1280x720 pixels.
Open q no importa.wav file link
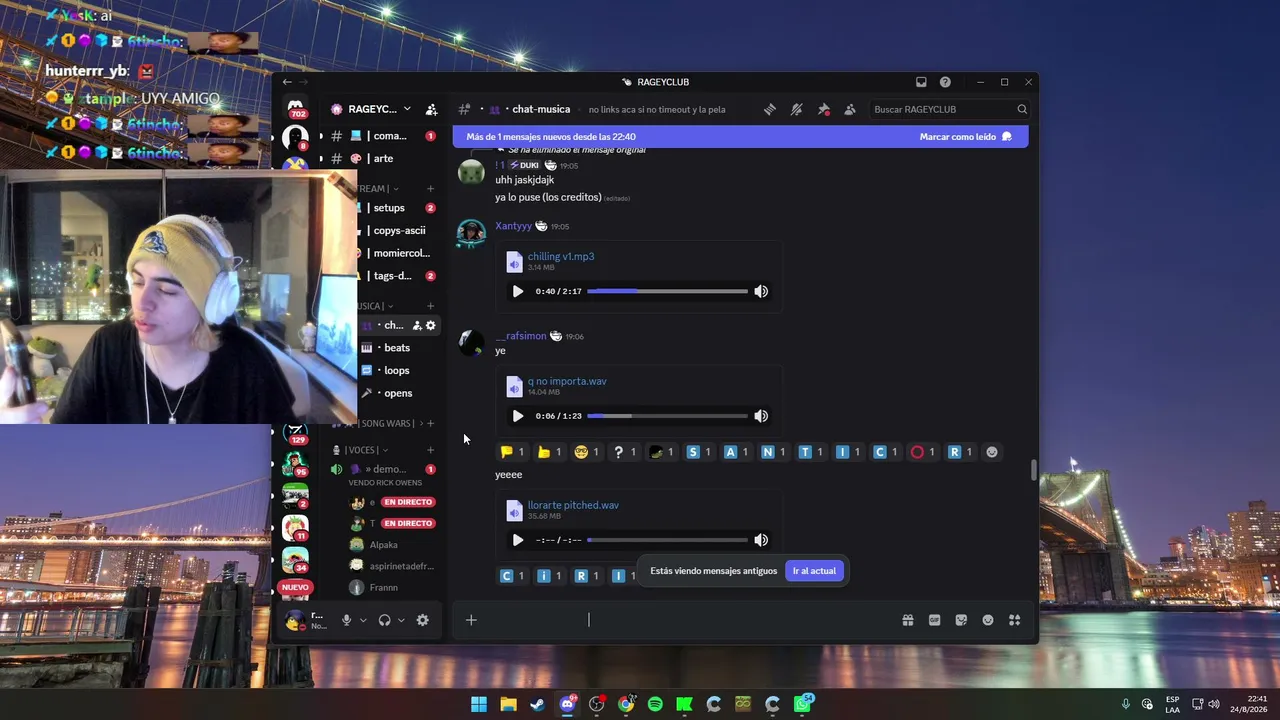click(567, 381)
